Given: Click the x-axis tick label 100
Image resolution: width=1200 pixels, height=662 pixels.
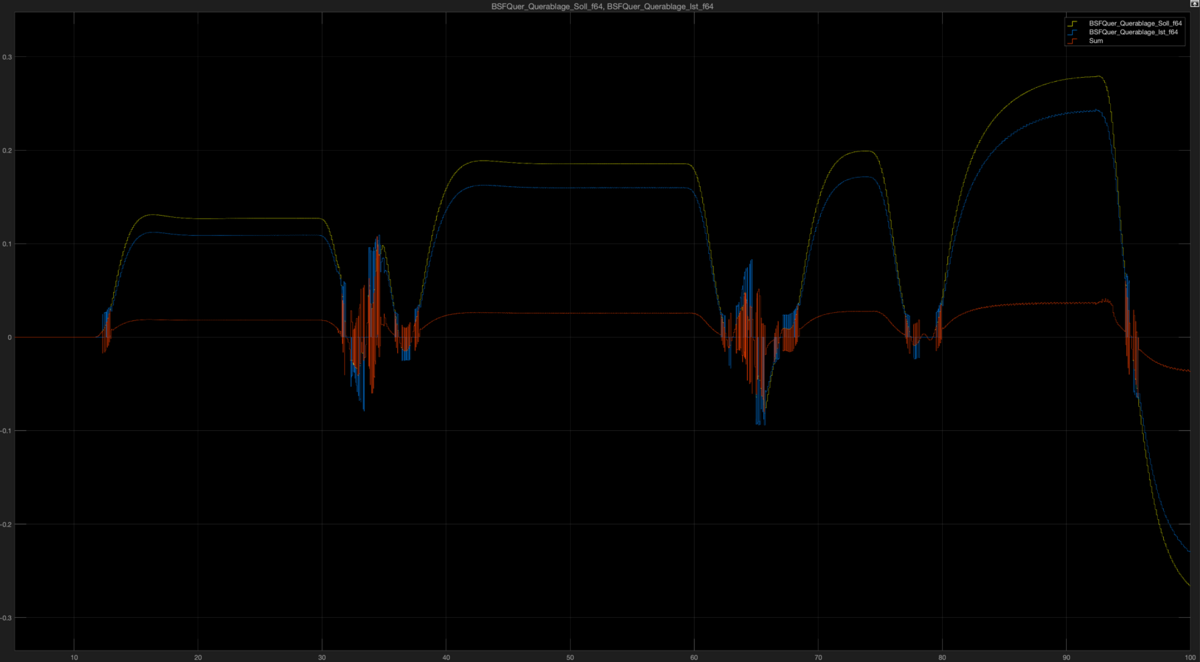Looking at the screenshot, I should pos(1188,657).
